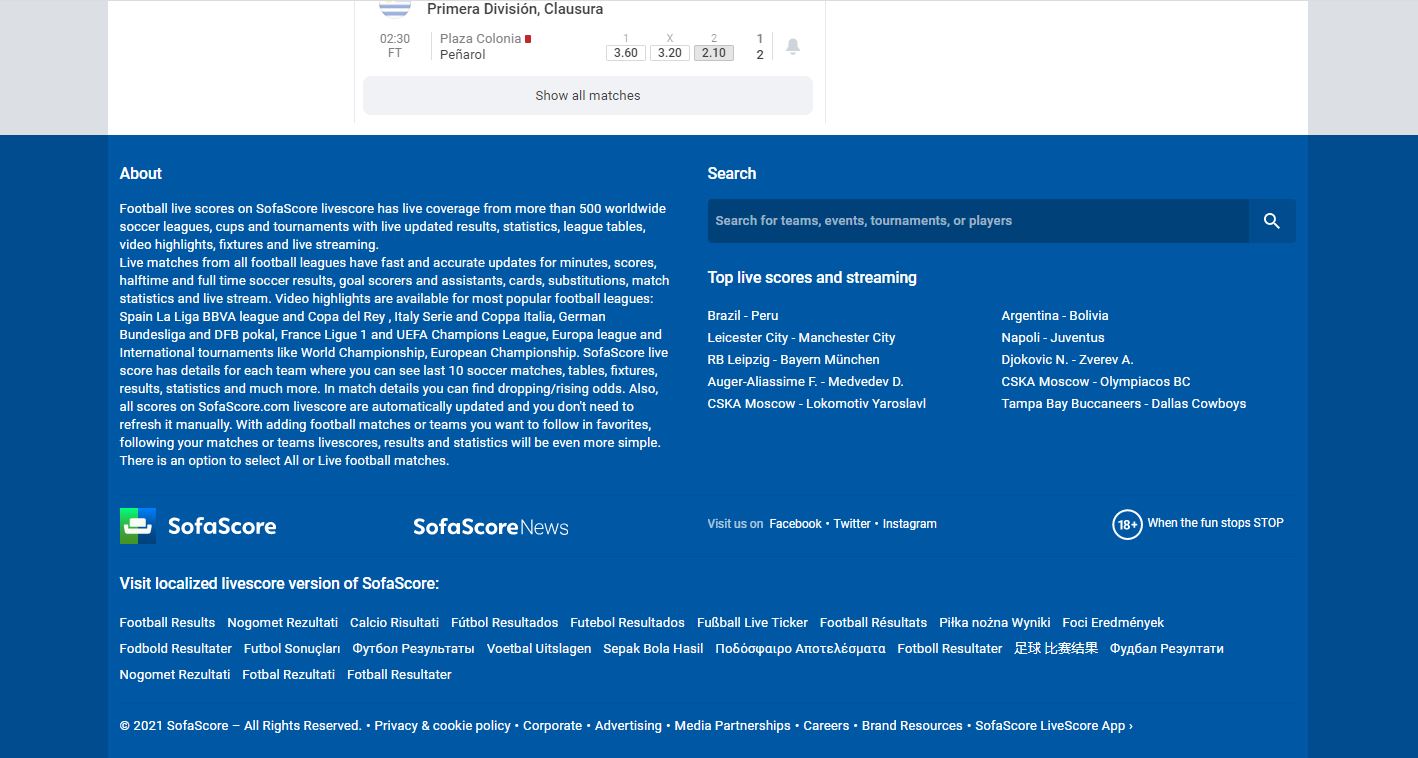This screenshot has height=758, width=1418.
Task: Open the Foci Eredmények link
Action: pyautogui.click(x=1113, y=623)
